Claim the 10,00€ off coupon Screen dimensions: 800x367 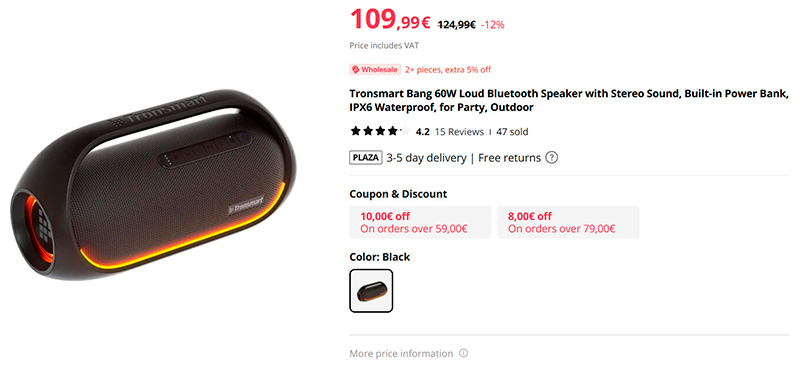(x=420, y=223)
